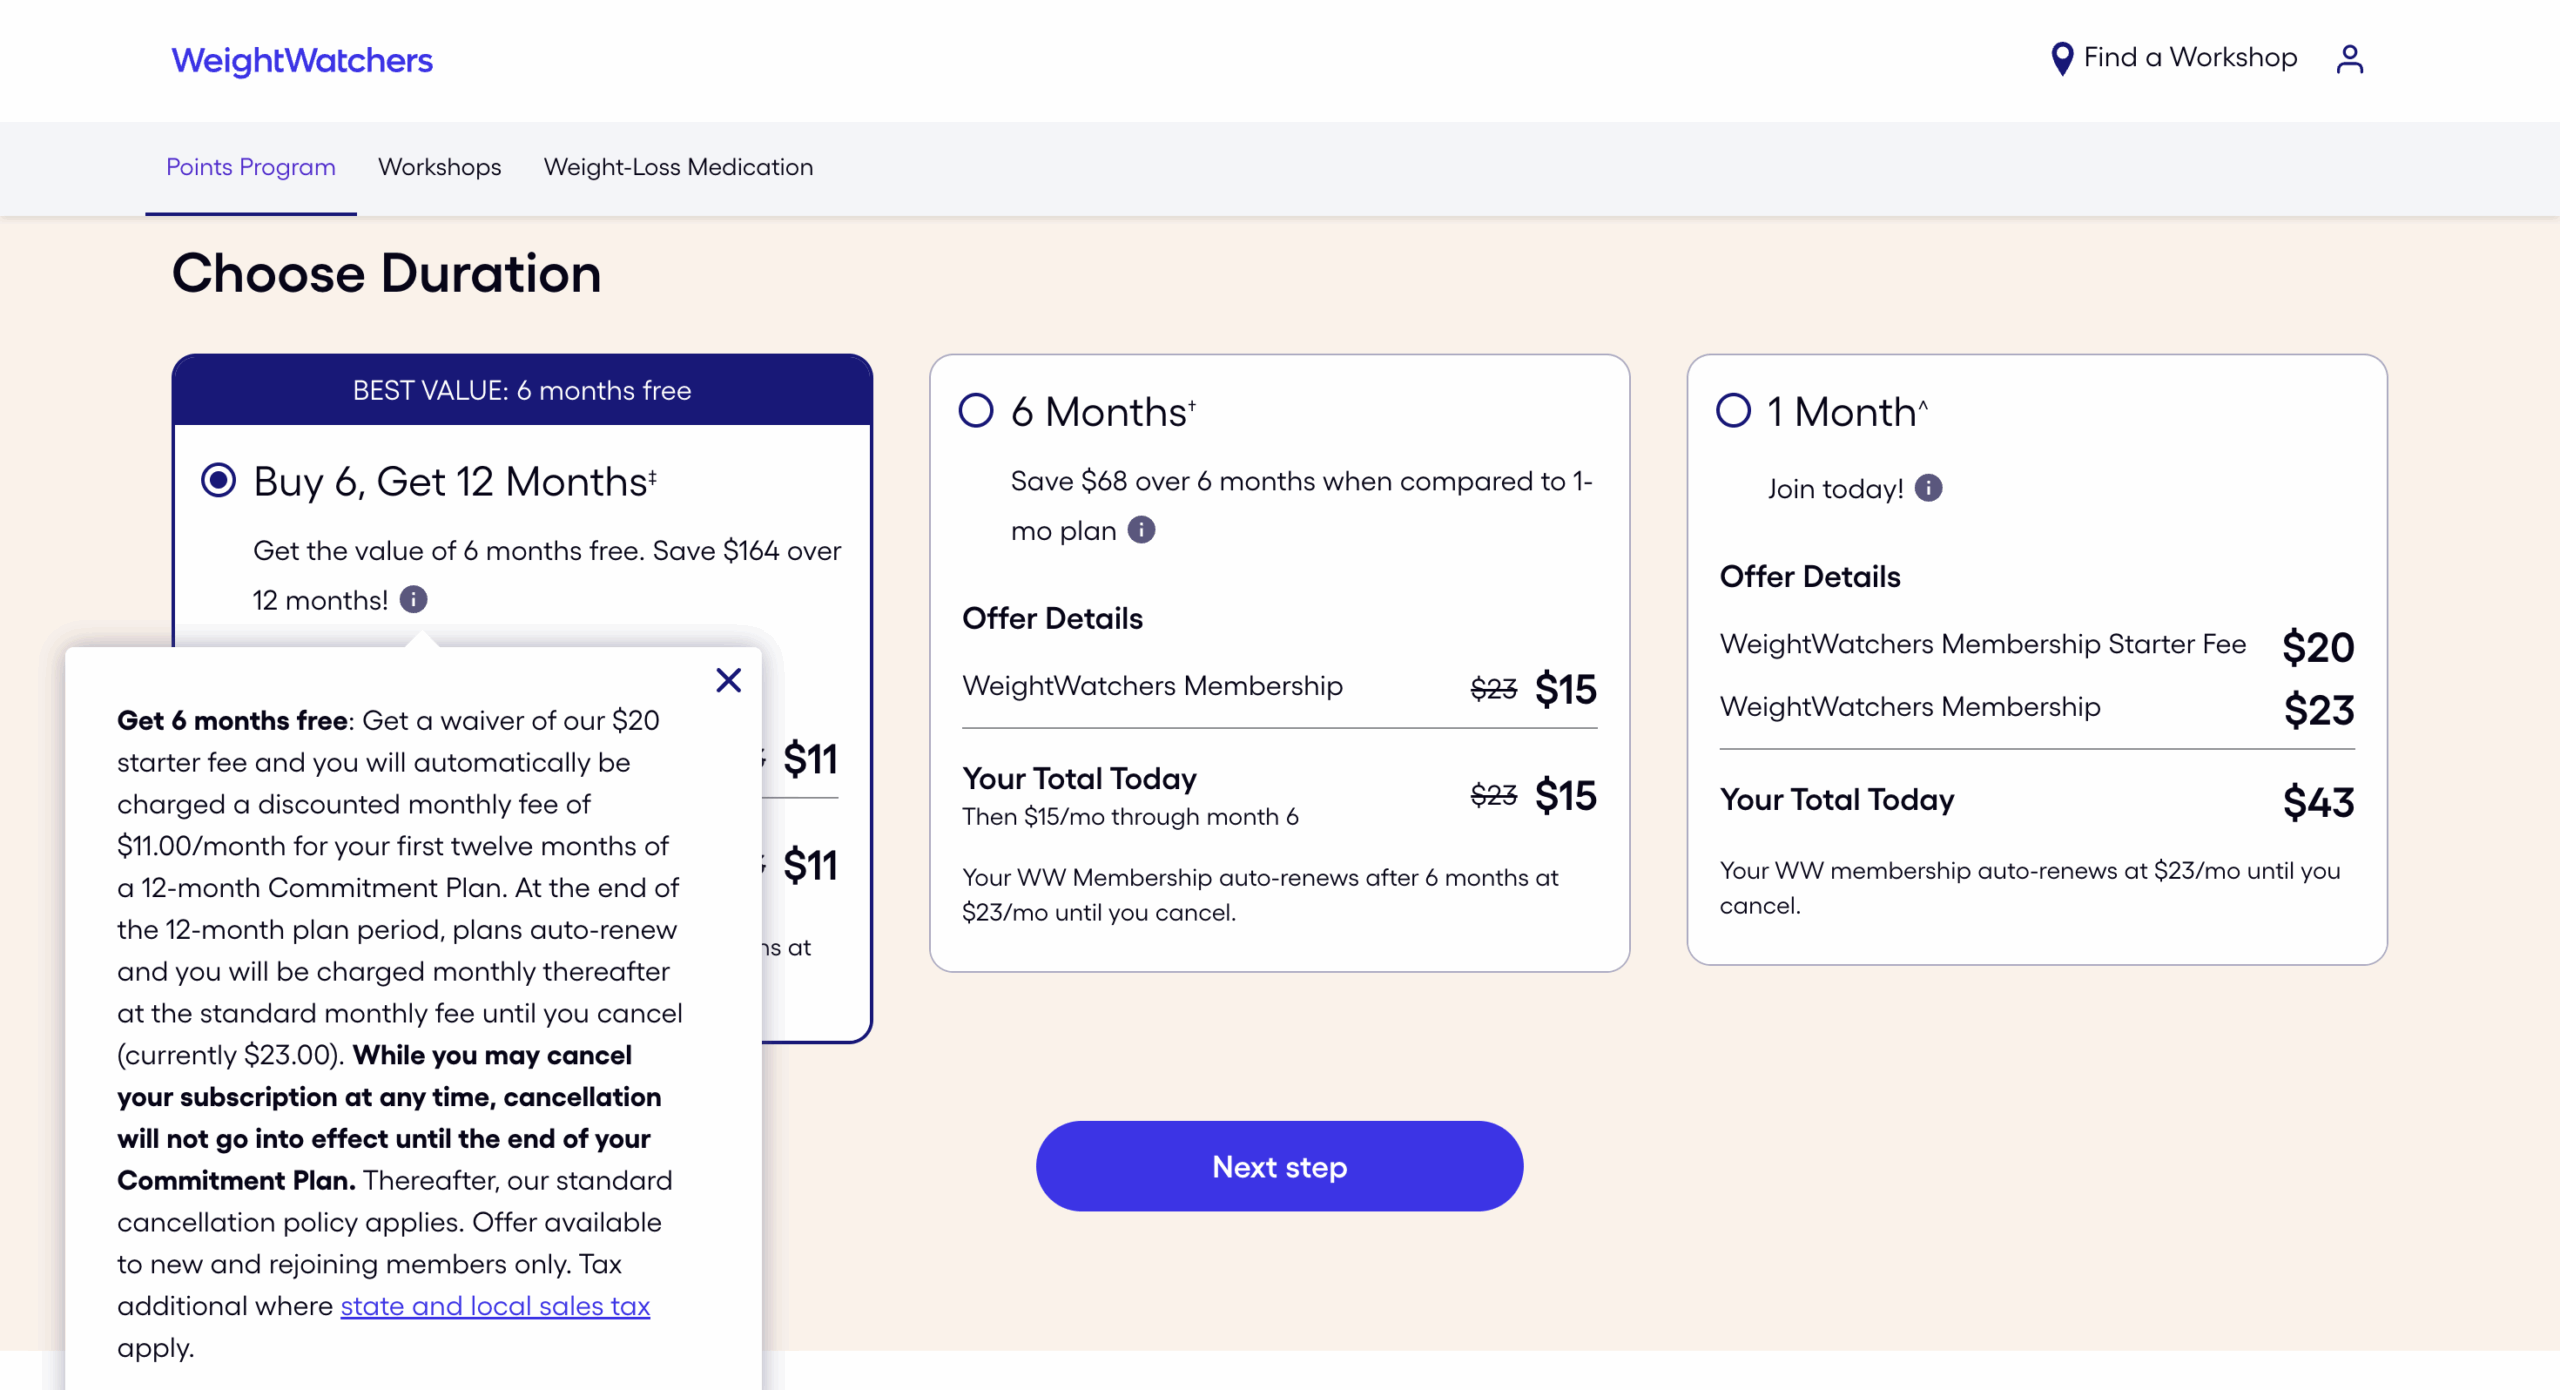This screenshot has height=1390, width=2560.
Task: Close the 'Get 6 months free' tooltip
Action: point(729,680)
